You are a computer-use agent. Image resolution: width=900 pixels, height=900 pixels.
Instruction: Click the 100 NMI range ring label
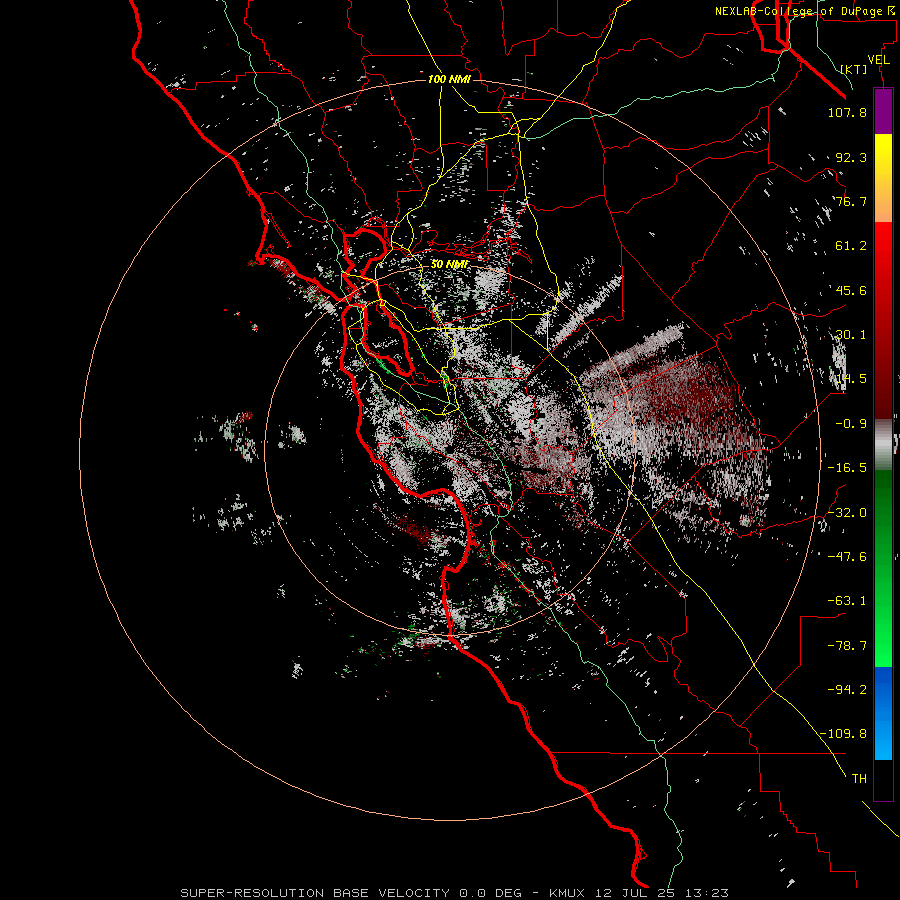(x=449, y=79)
